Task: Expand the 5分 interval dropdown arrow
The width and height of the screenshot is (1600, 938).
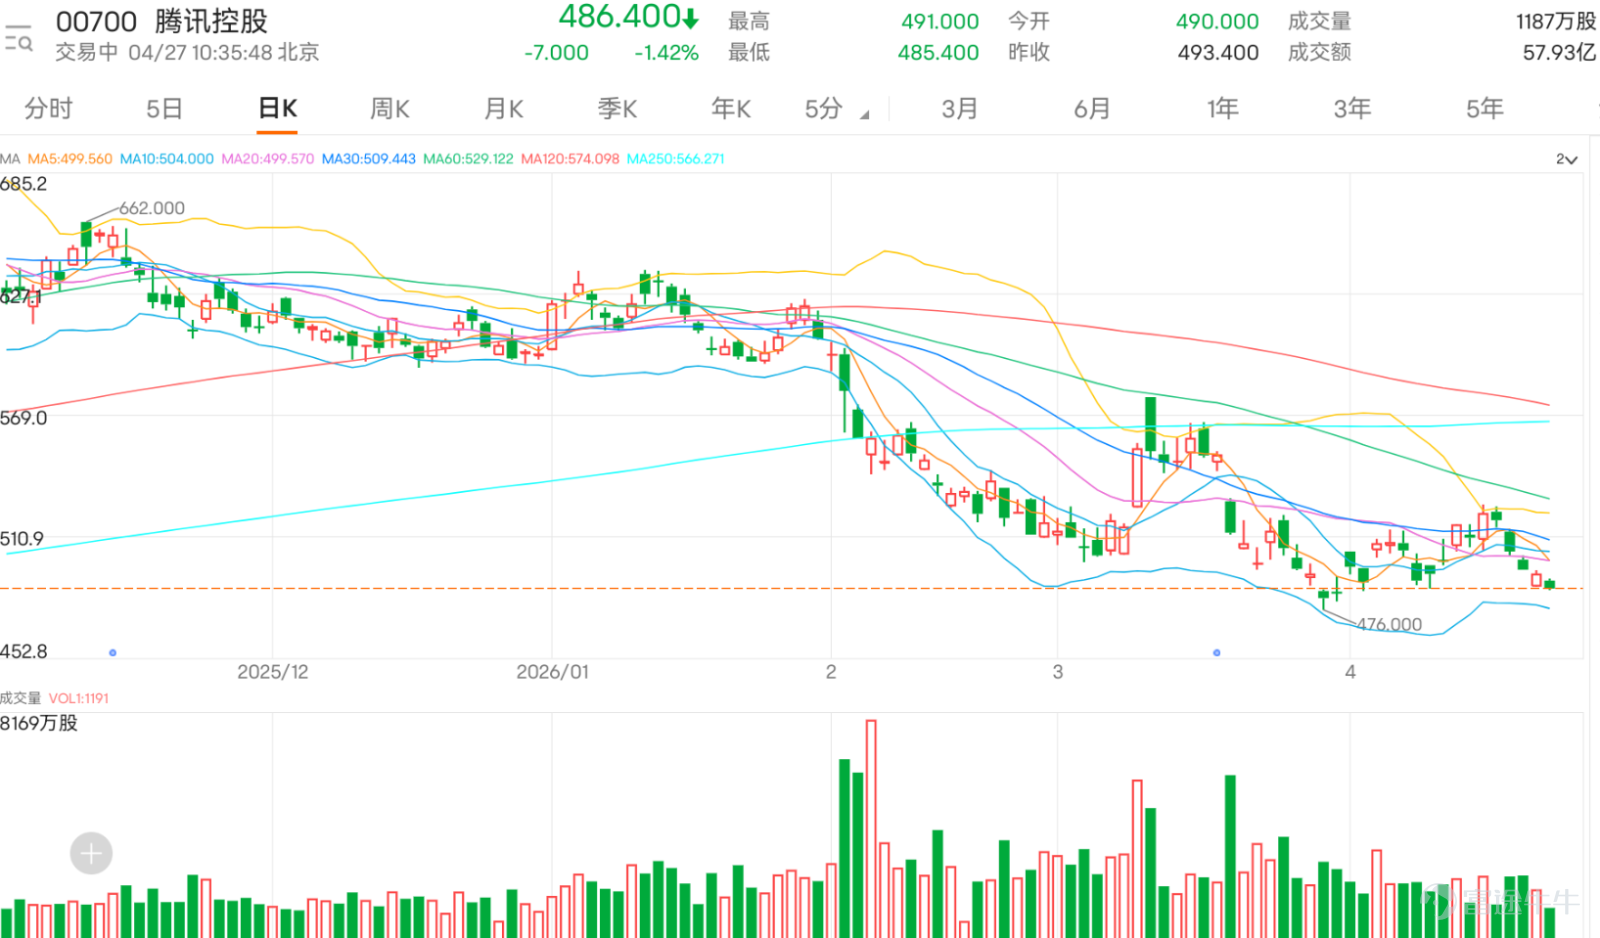Action: click(x=865, y=115)
